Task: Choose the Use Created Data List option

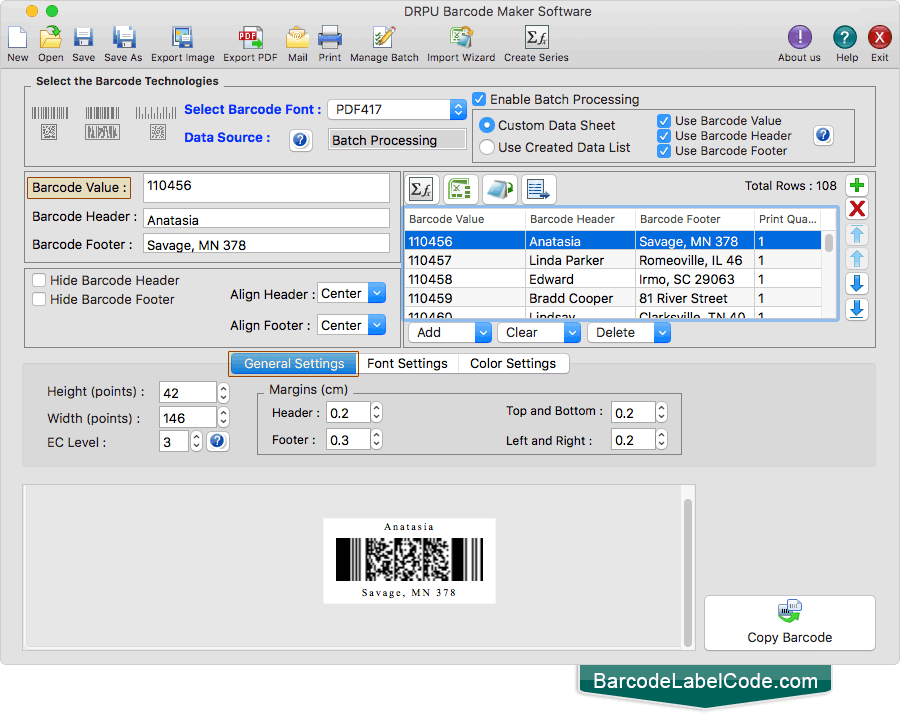Action: [x=487, y=148]
